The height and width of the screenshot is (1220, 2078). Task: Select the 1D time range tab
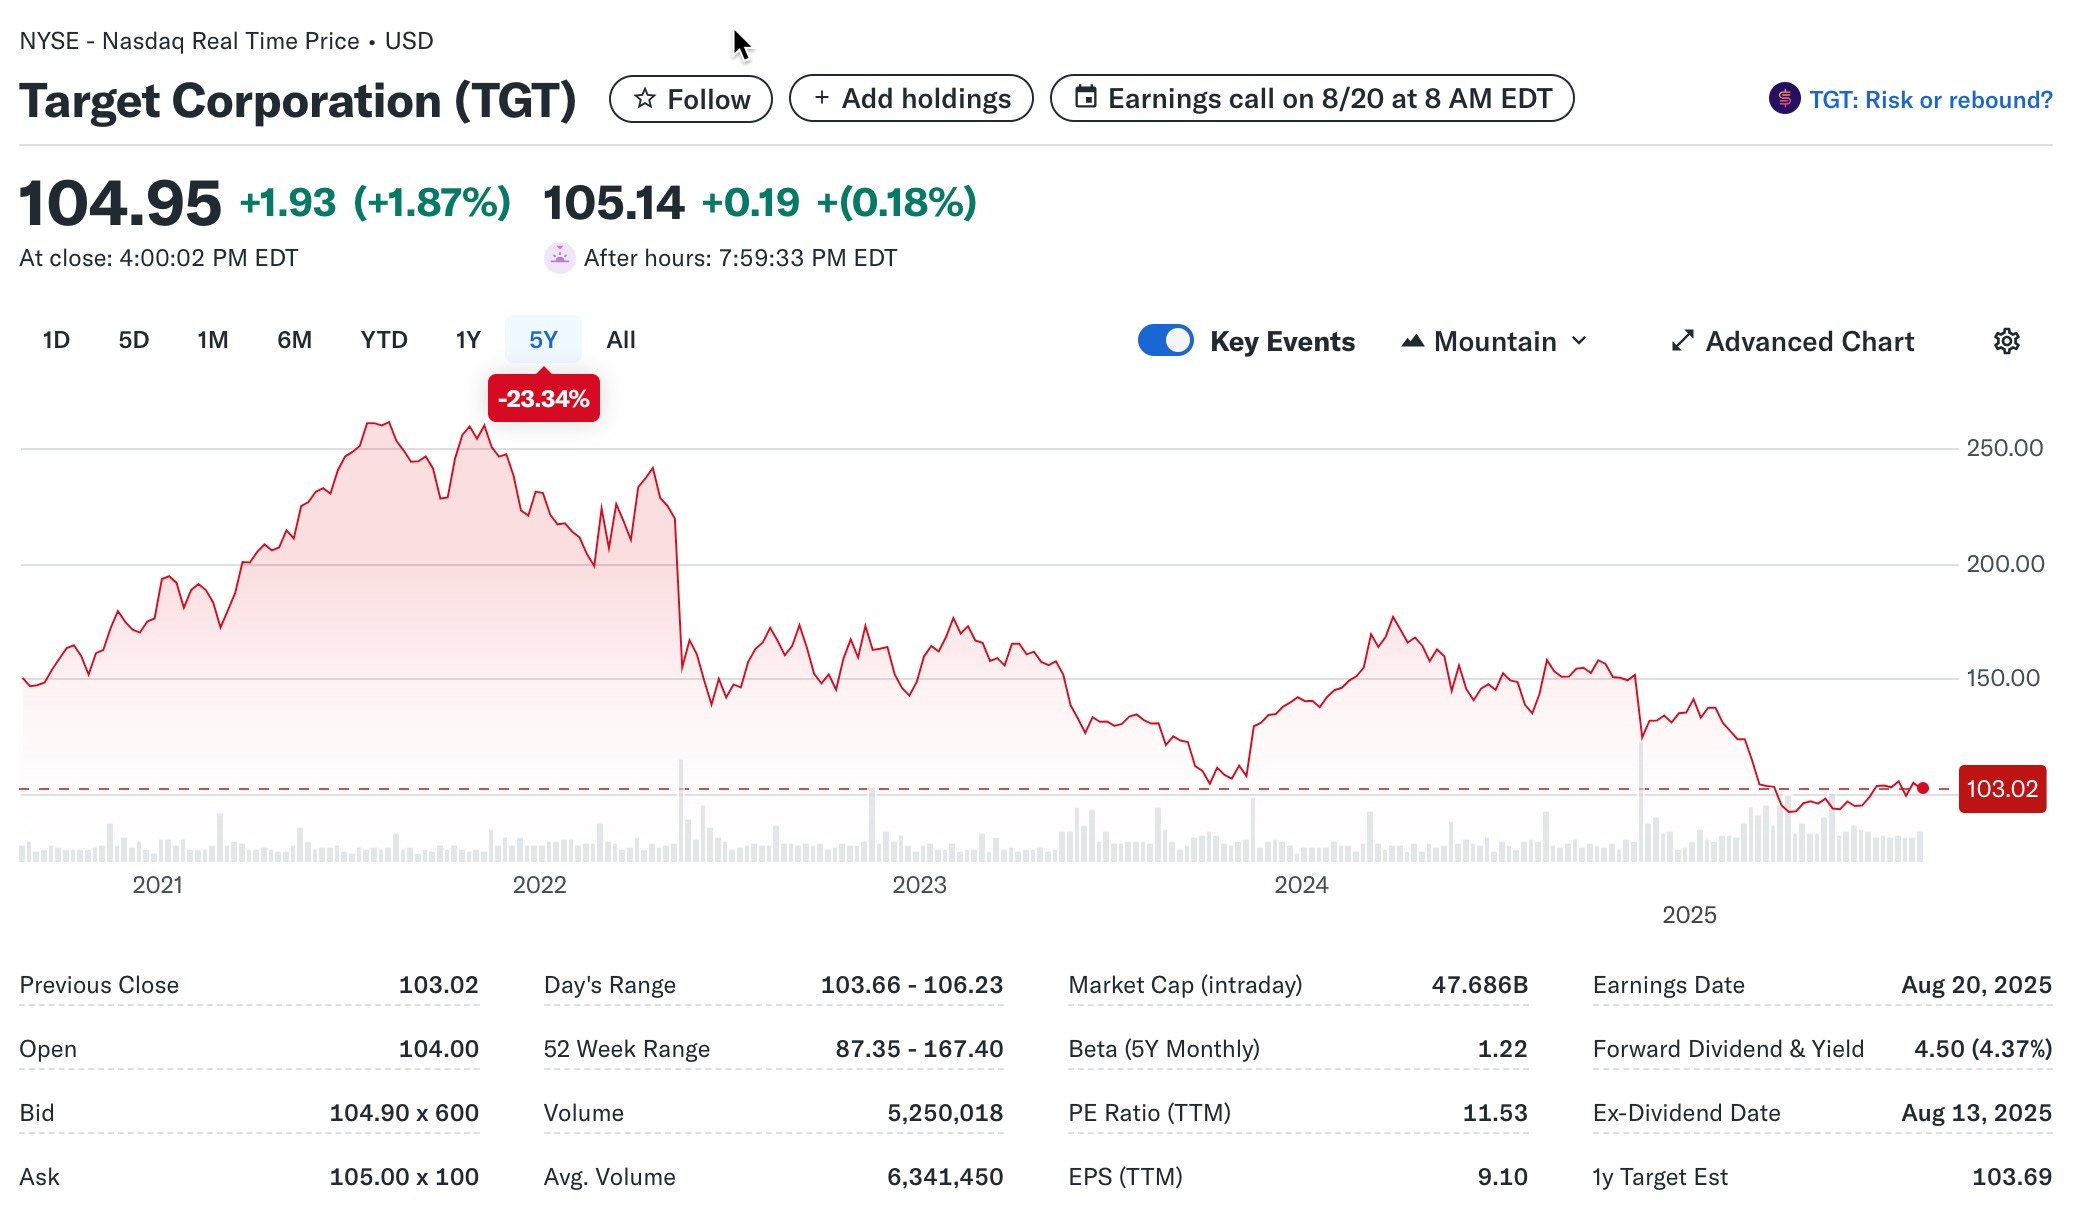pos(56,340)
